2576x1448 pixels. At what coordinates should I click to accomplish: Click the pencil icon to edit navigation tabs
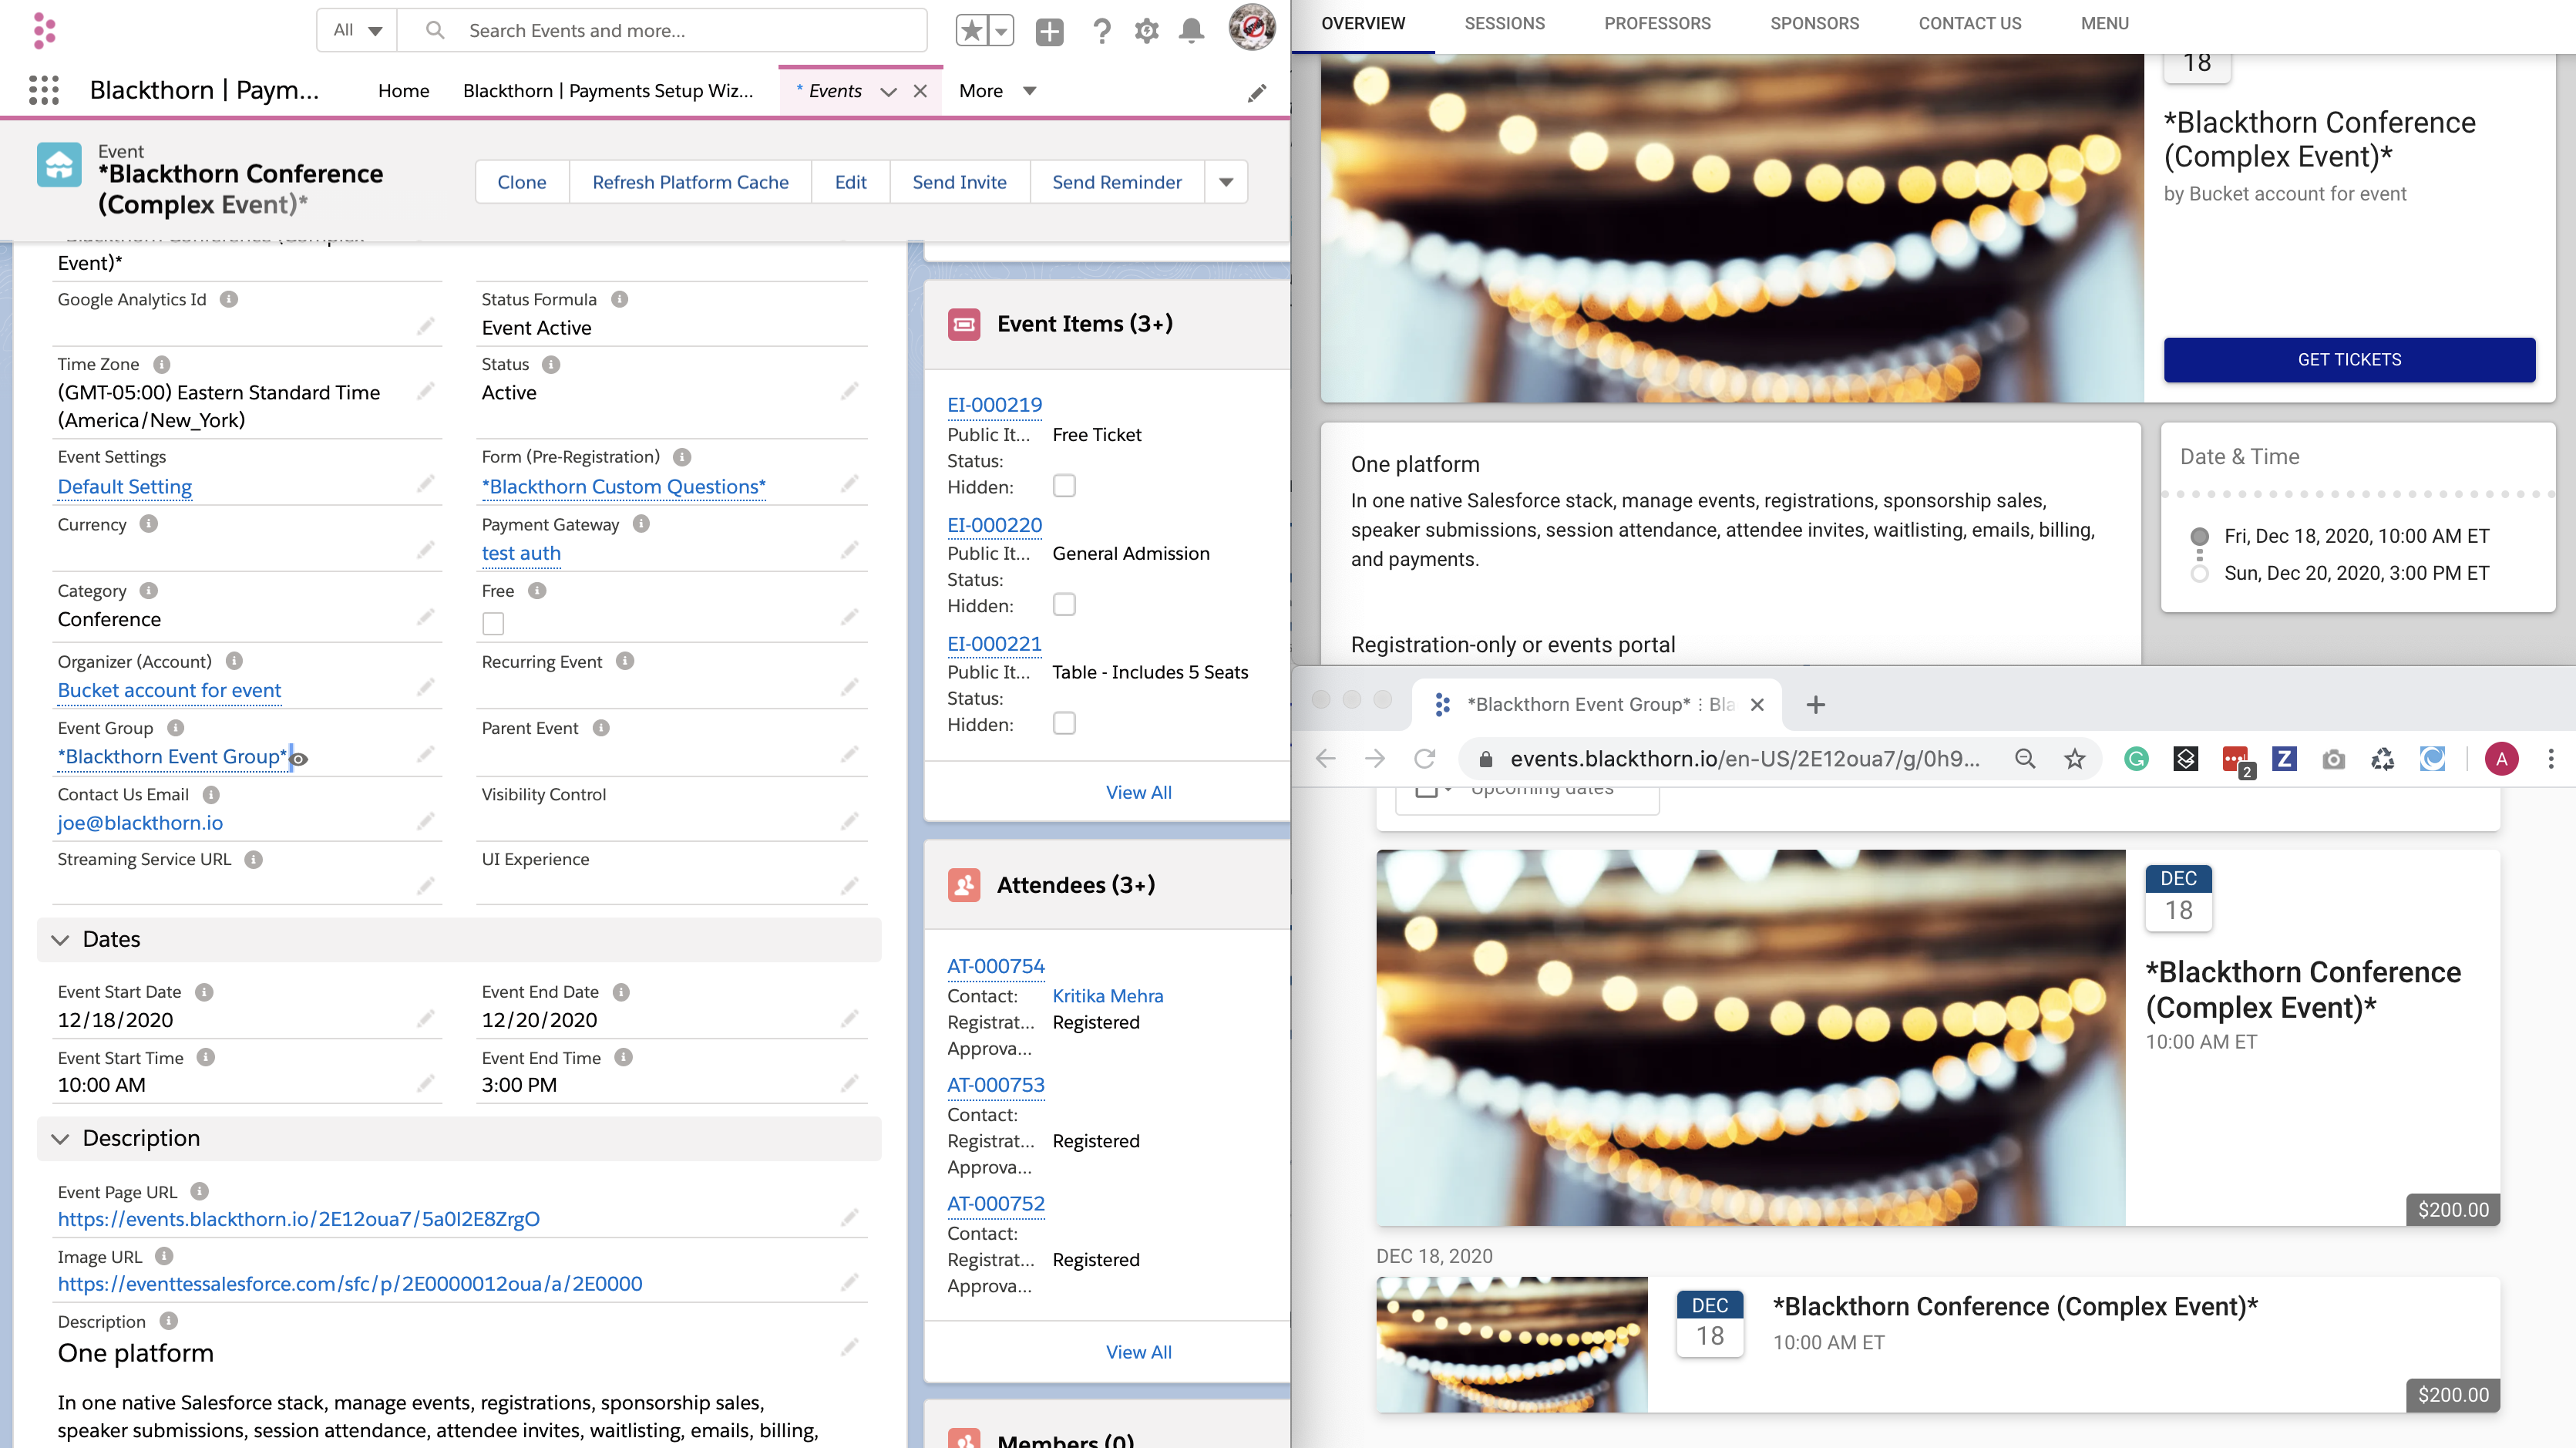(1257, 93)
